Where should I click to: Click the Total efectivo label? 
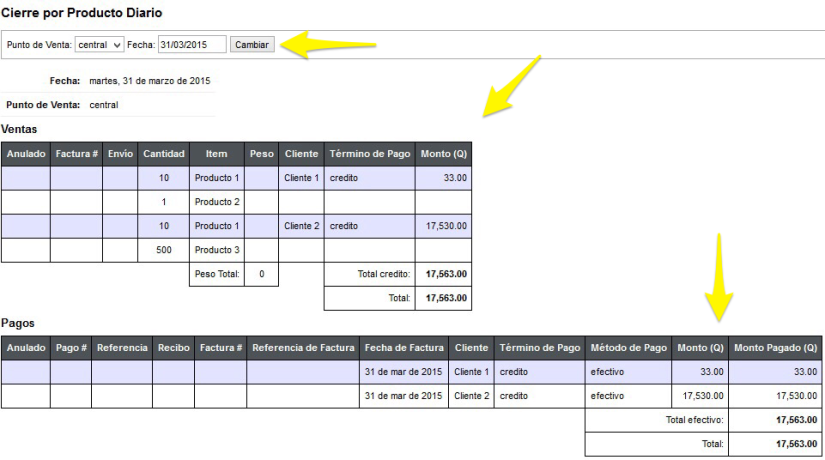[695, 419]
